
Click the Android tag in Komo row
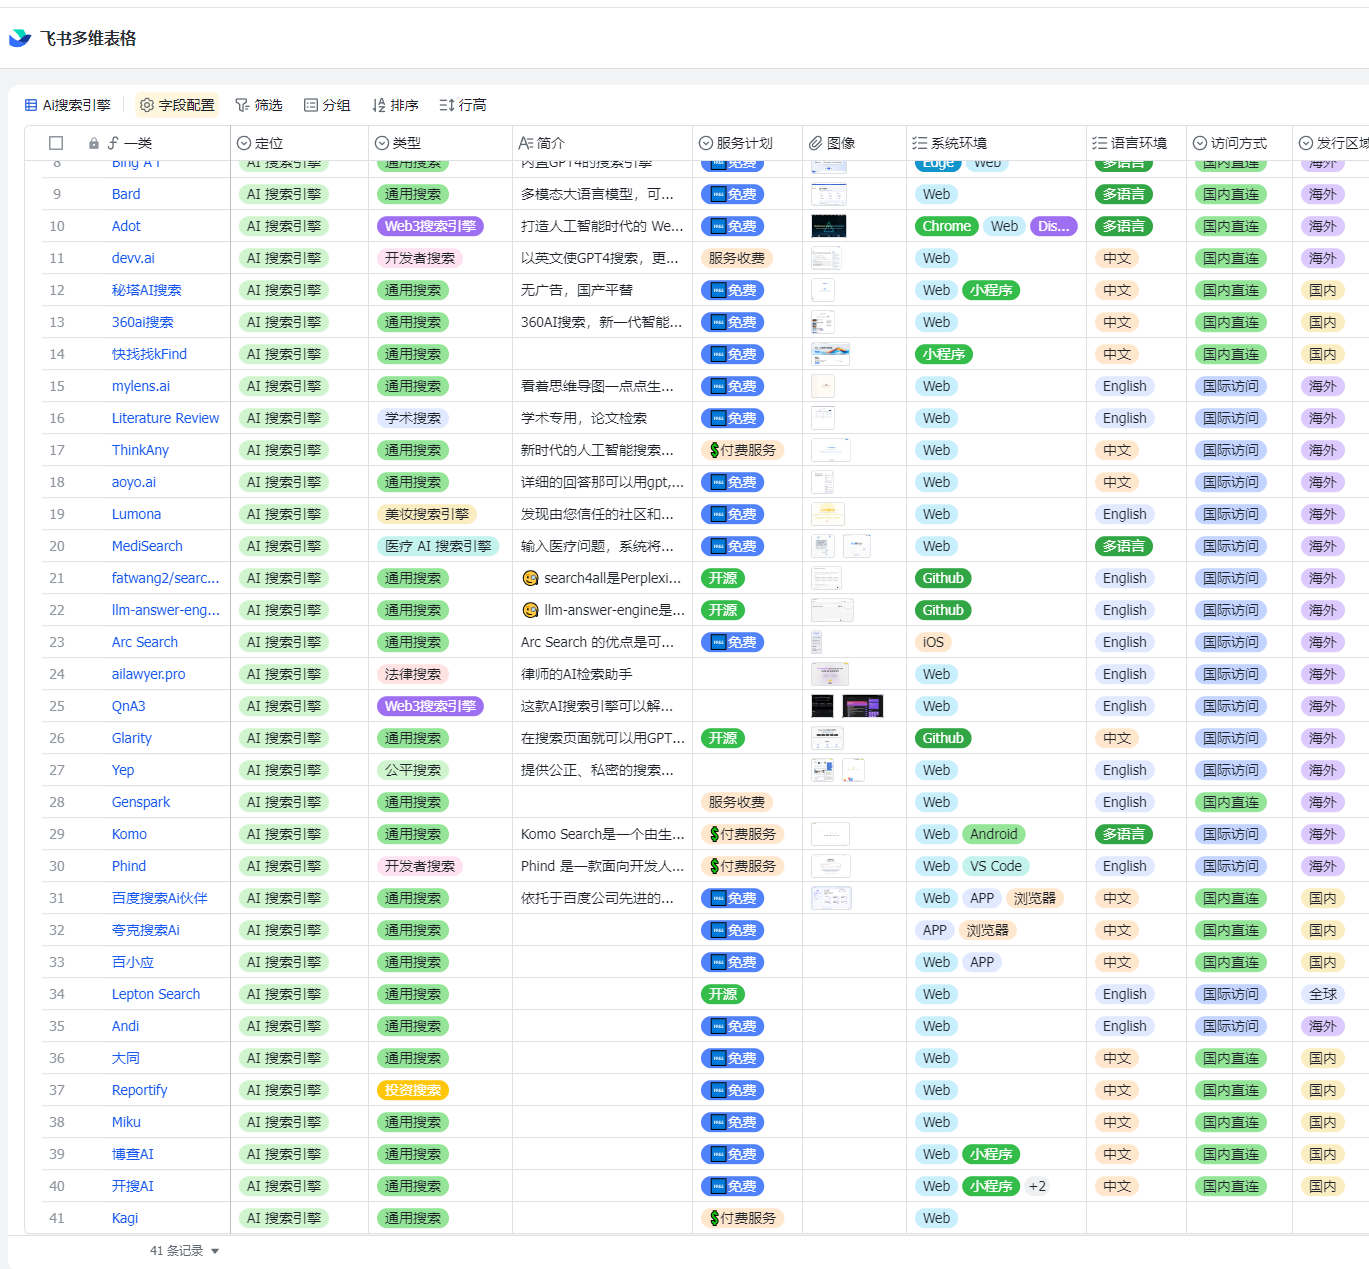point(993,834)
